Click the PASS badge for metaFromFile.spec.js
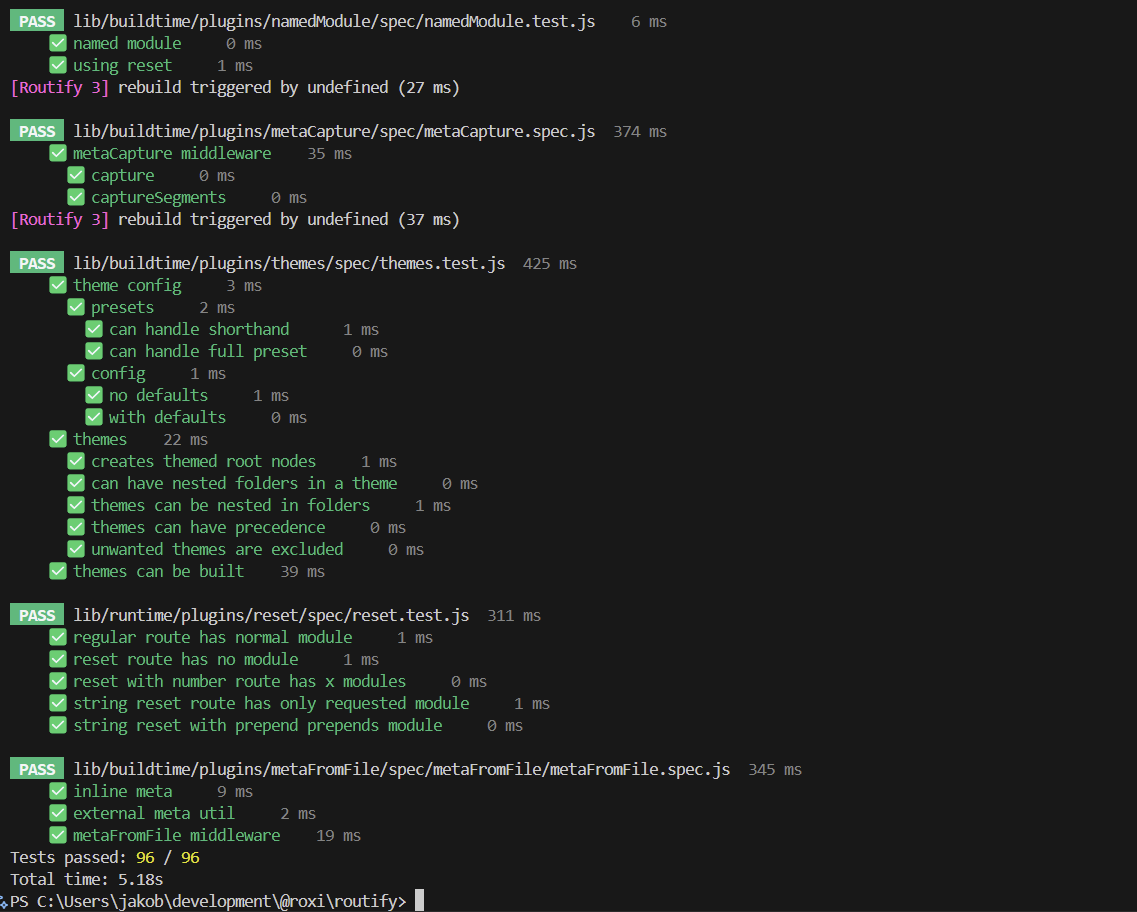The image size is (1137, 912). pyautogui.click(x=37, y=769)
